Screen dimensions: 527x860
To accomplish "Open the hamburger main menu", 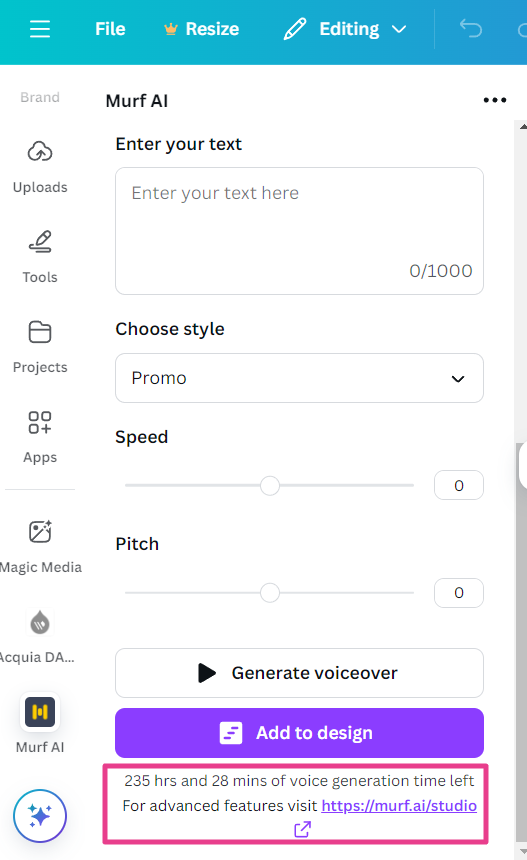I will [39, 29].
